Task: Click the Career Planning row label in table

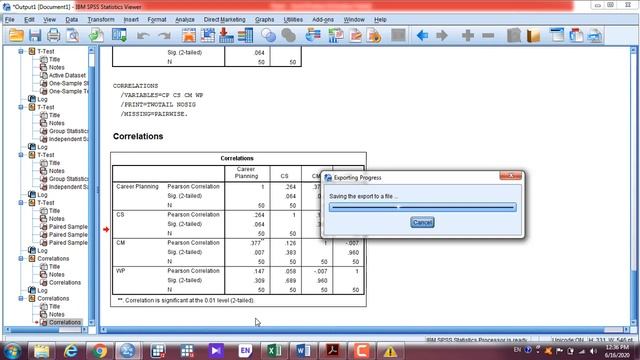Action: pos(137,187)
